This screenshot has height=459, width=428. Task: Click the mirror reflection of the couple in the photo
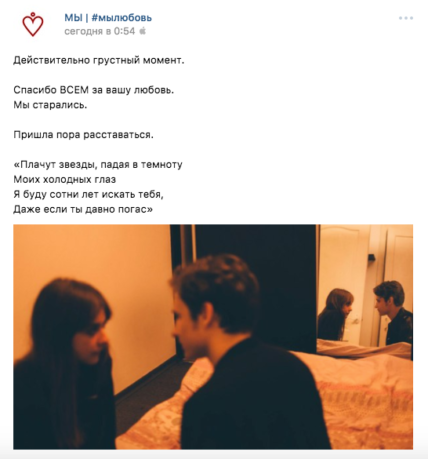(x=365, y=313)
